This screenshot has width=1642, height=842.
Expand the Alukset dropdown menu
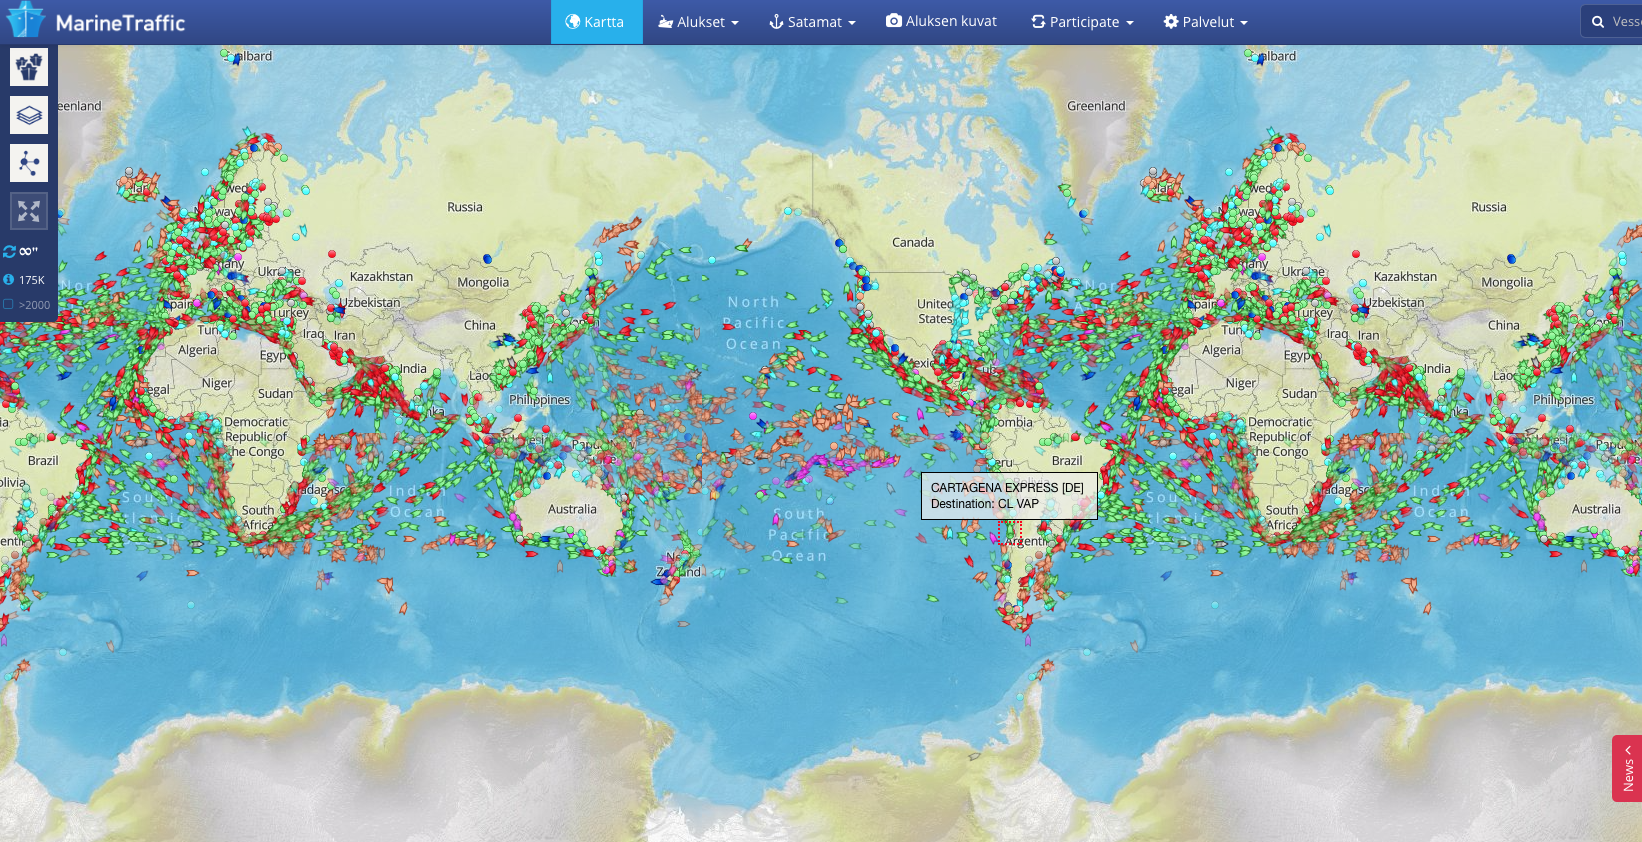pyautogui.click(x=698, y=22)
